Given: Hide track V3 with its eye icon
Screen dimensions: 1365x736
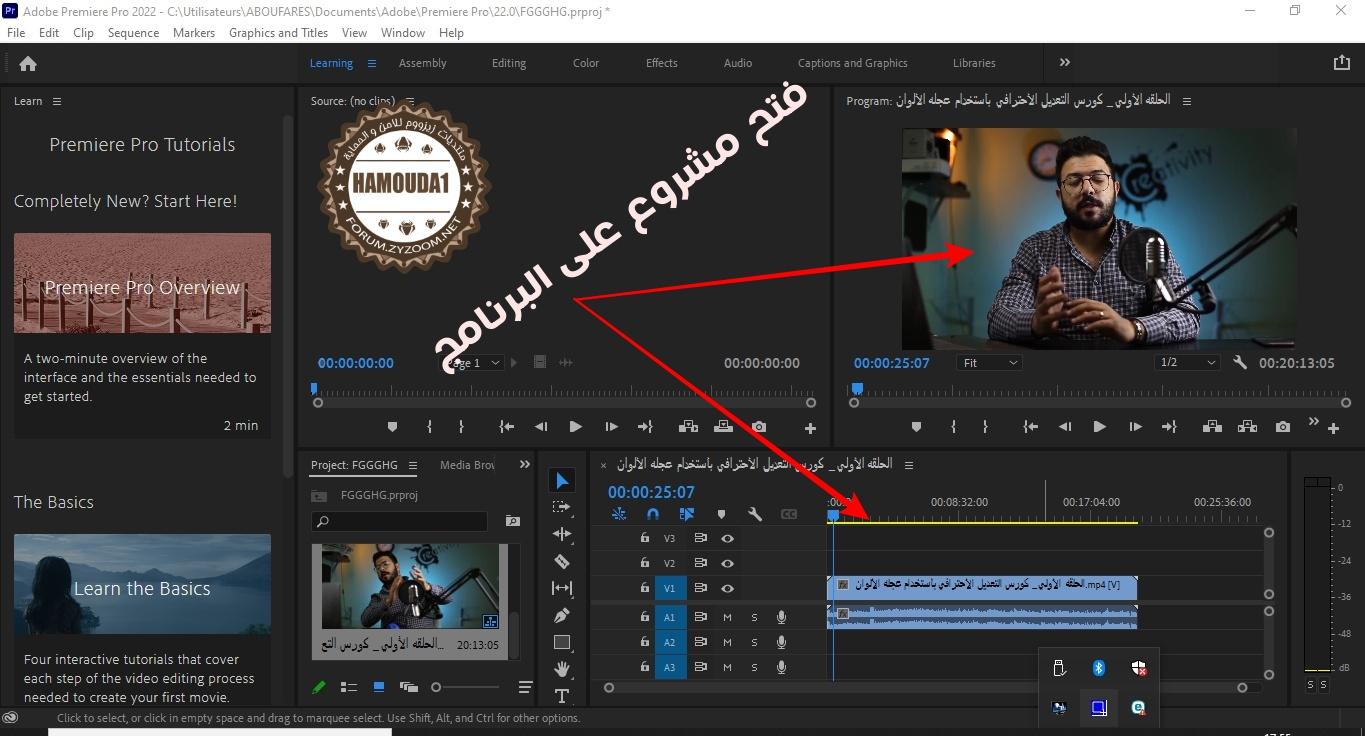Looking at the screenshot, I should [x=727, y=538].
